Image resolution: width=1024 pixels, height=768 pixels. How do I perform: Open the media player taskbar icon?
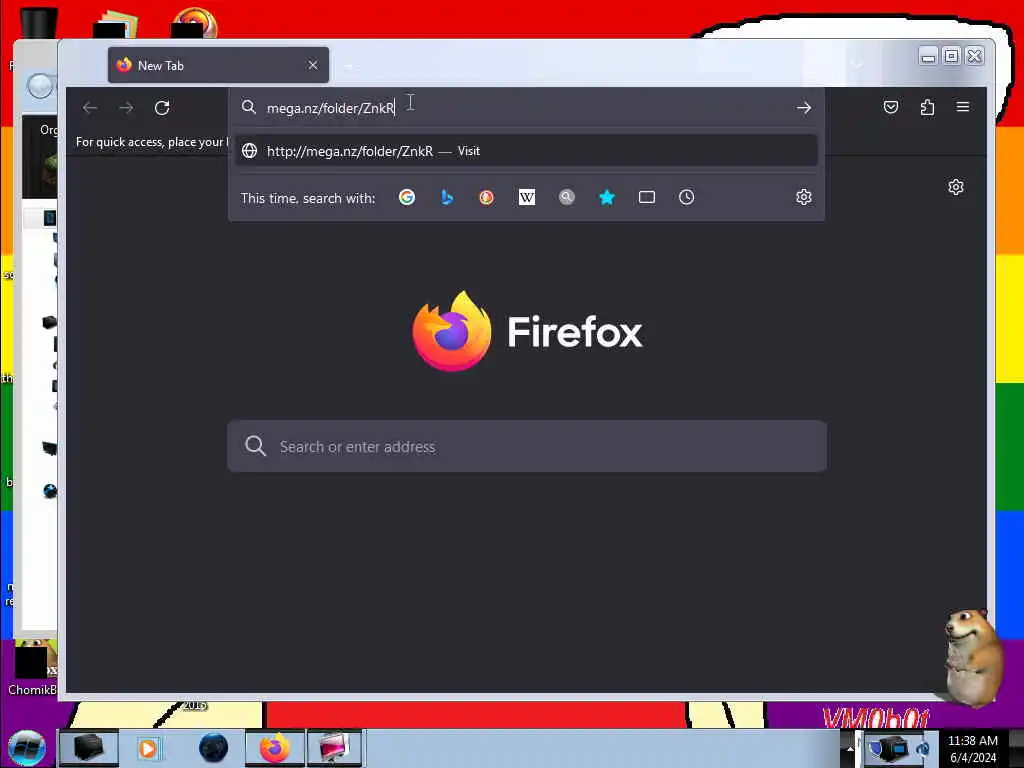point(148,748)
